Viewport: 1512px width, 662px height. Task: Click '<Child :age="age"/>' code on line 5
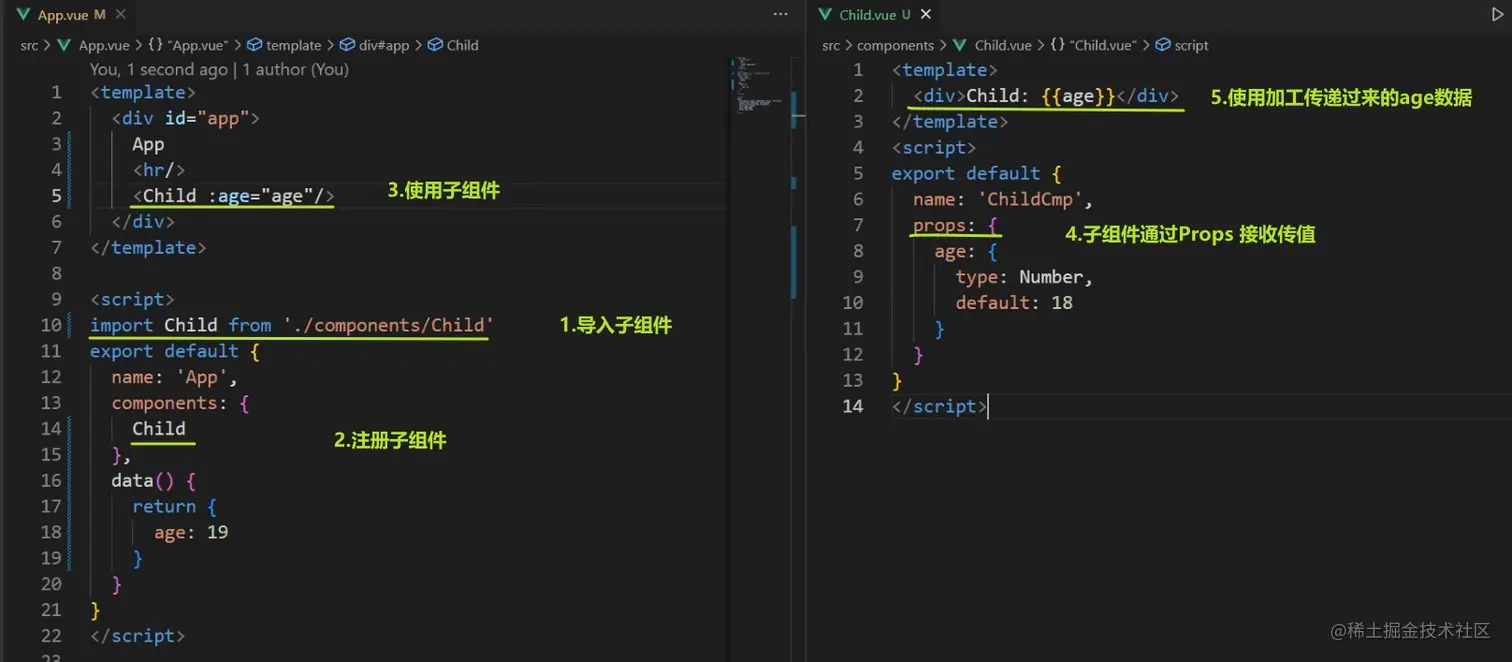[x=233, y=196]
